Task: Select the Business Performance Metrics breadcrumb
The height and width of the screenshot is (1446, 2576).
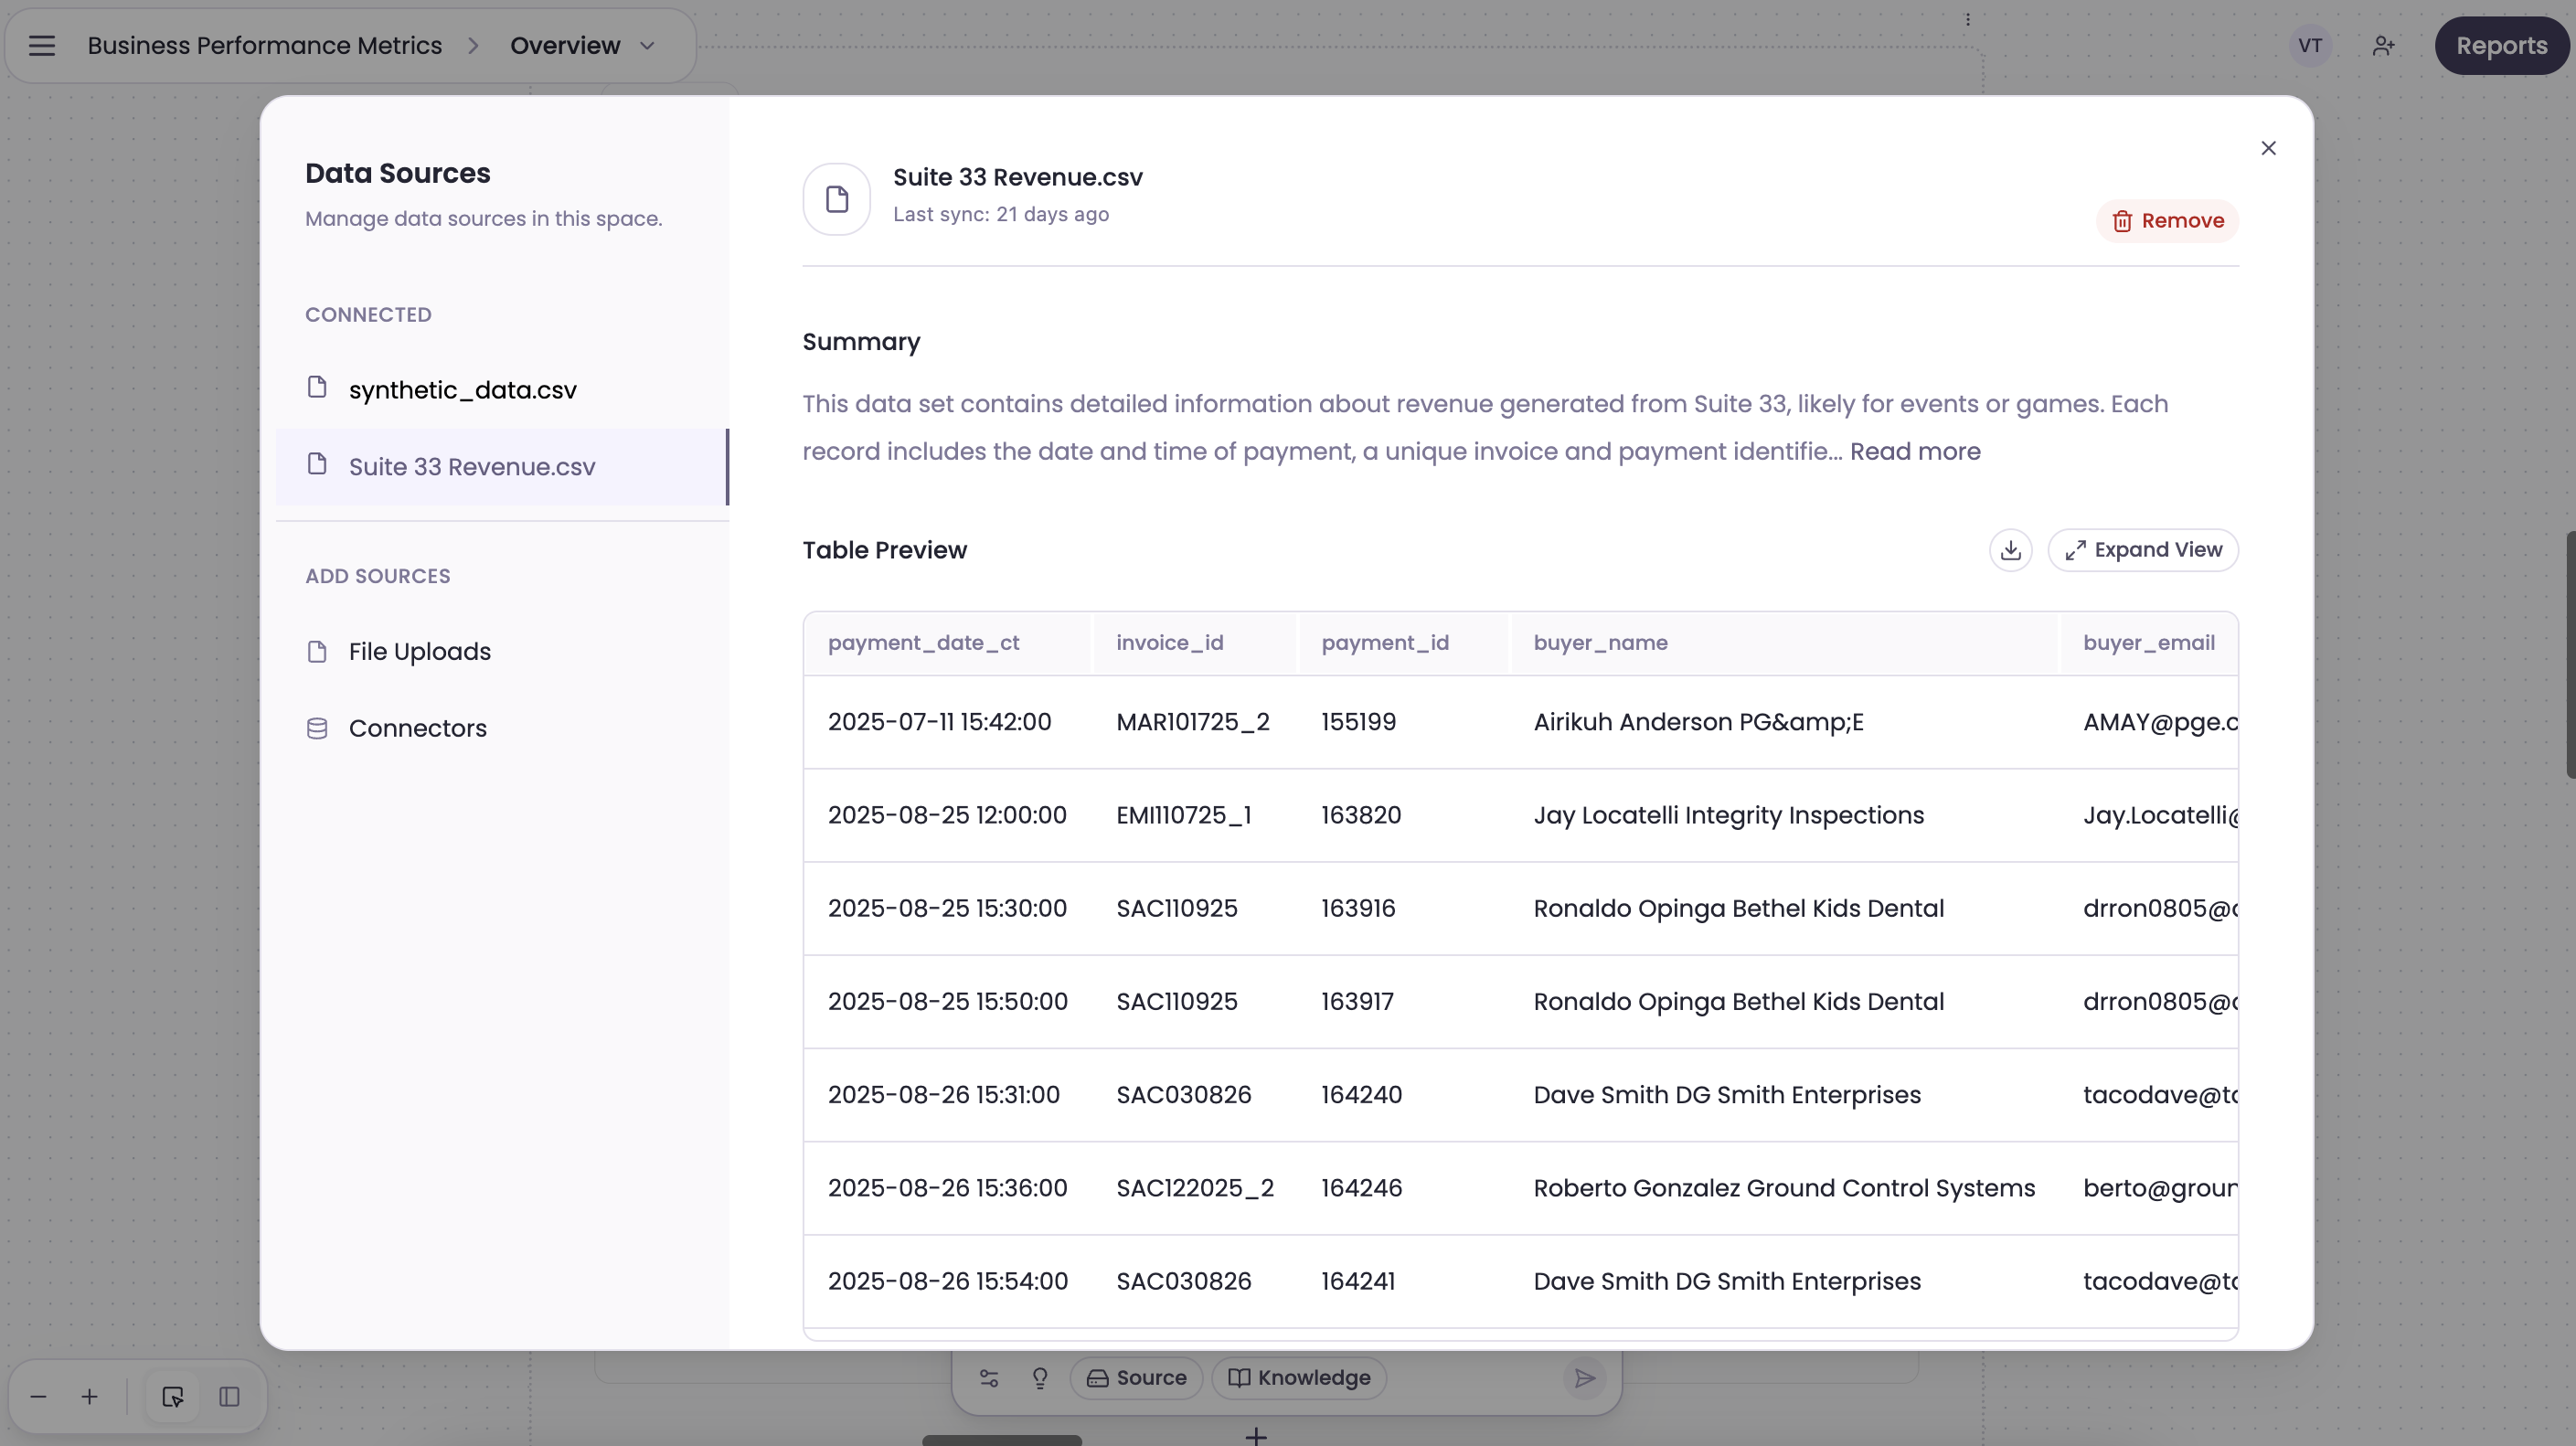Action: pos(264,45)
